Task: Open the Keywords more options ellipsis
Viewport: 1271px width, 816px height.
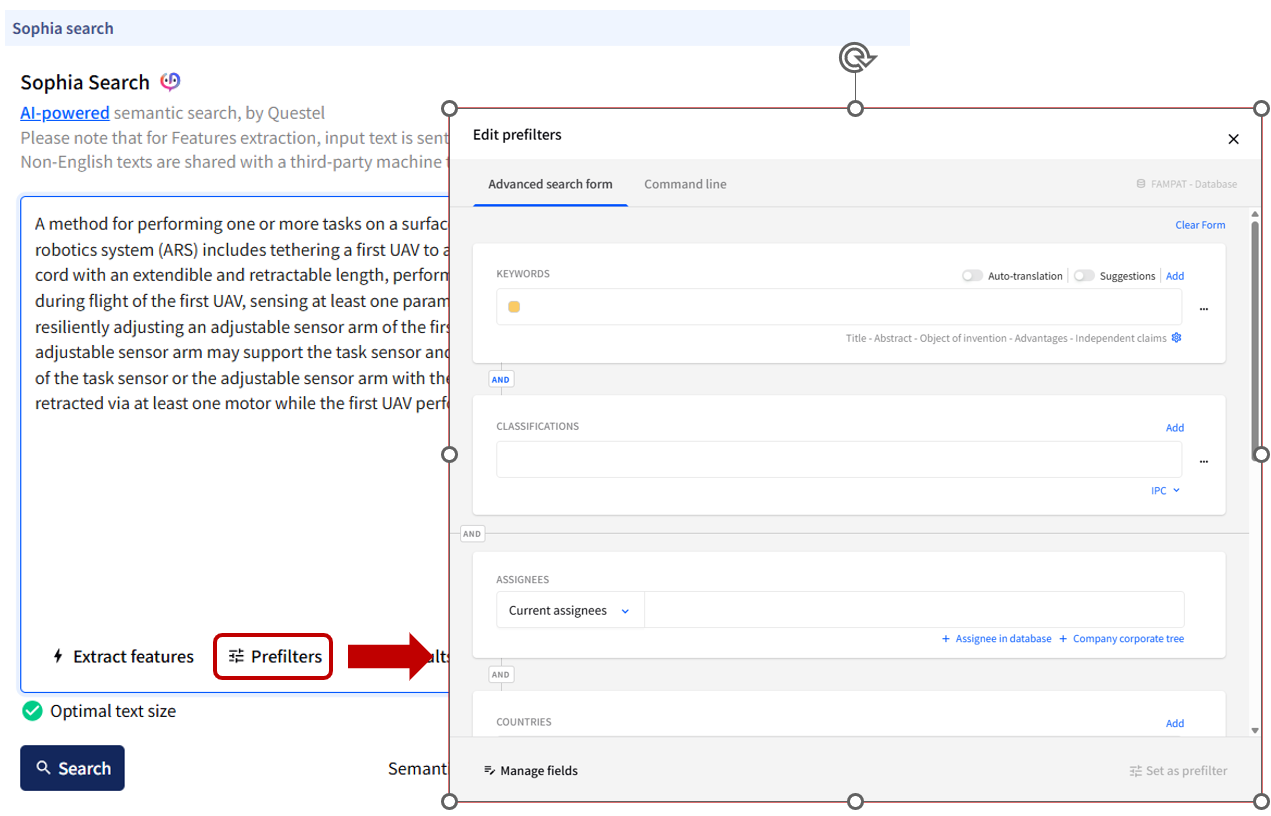Action: (1203, 309)
